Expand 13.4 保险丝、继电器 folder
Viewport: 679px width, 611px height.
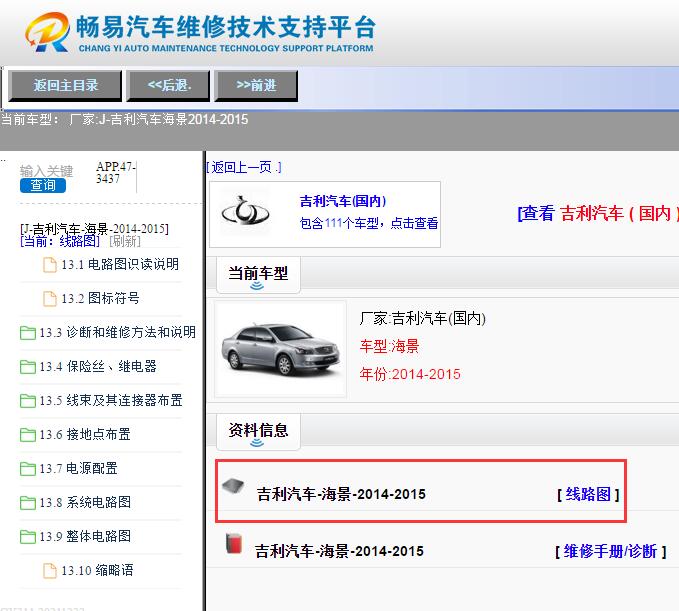[x=98, y=366]
